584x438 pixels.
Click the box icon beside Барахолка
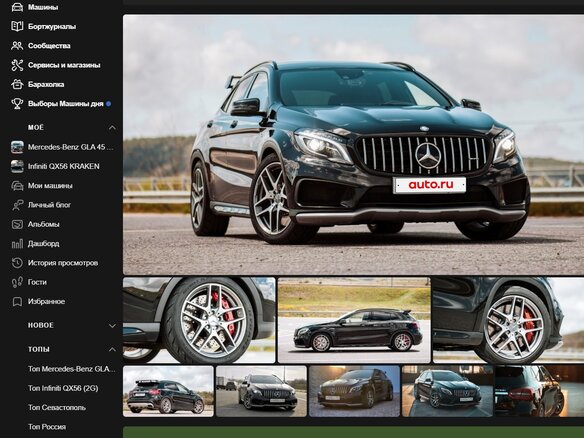click(x=17, y=84)
